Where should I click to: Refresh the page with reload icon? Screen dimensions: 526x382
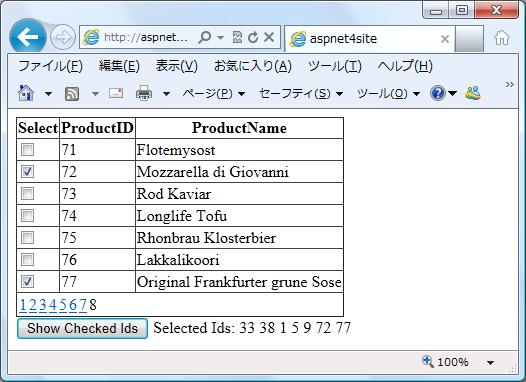pos(253,37)
